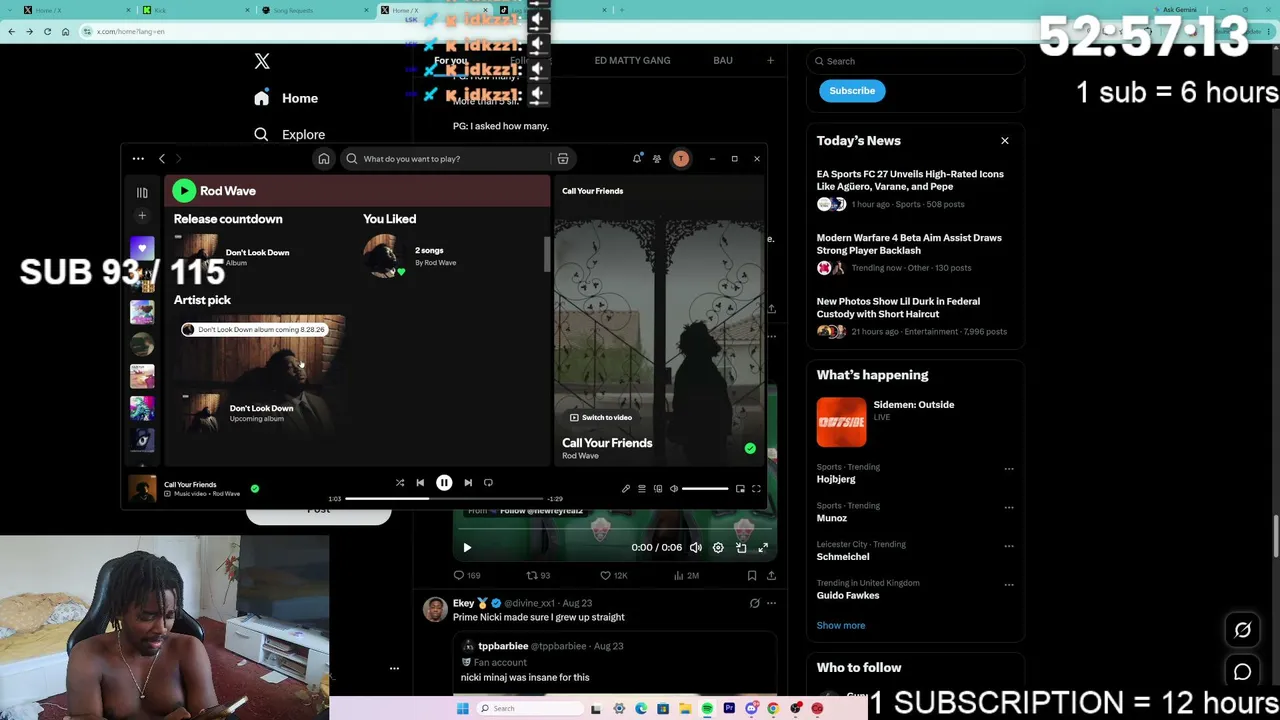The image size is (1280, 720).
Task: Open more options on Ekey's post
Action: tap(771, 604)
